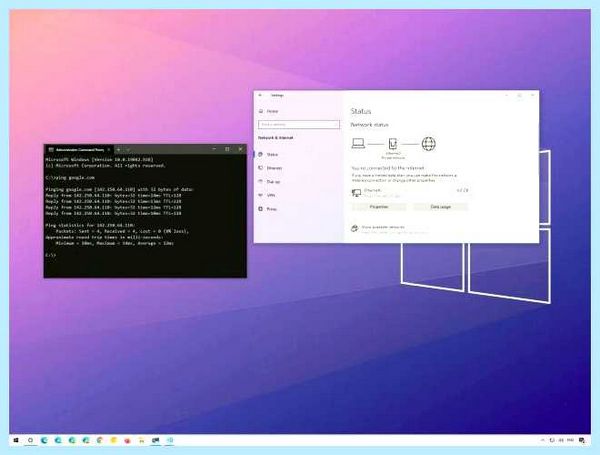The width and height of the screenshot is (600, 455).
Task: Click the Ping statistics line in terminal
Action: (90, 225)
